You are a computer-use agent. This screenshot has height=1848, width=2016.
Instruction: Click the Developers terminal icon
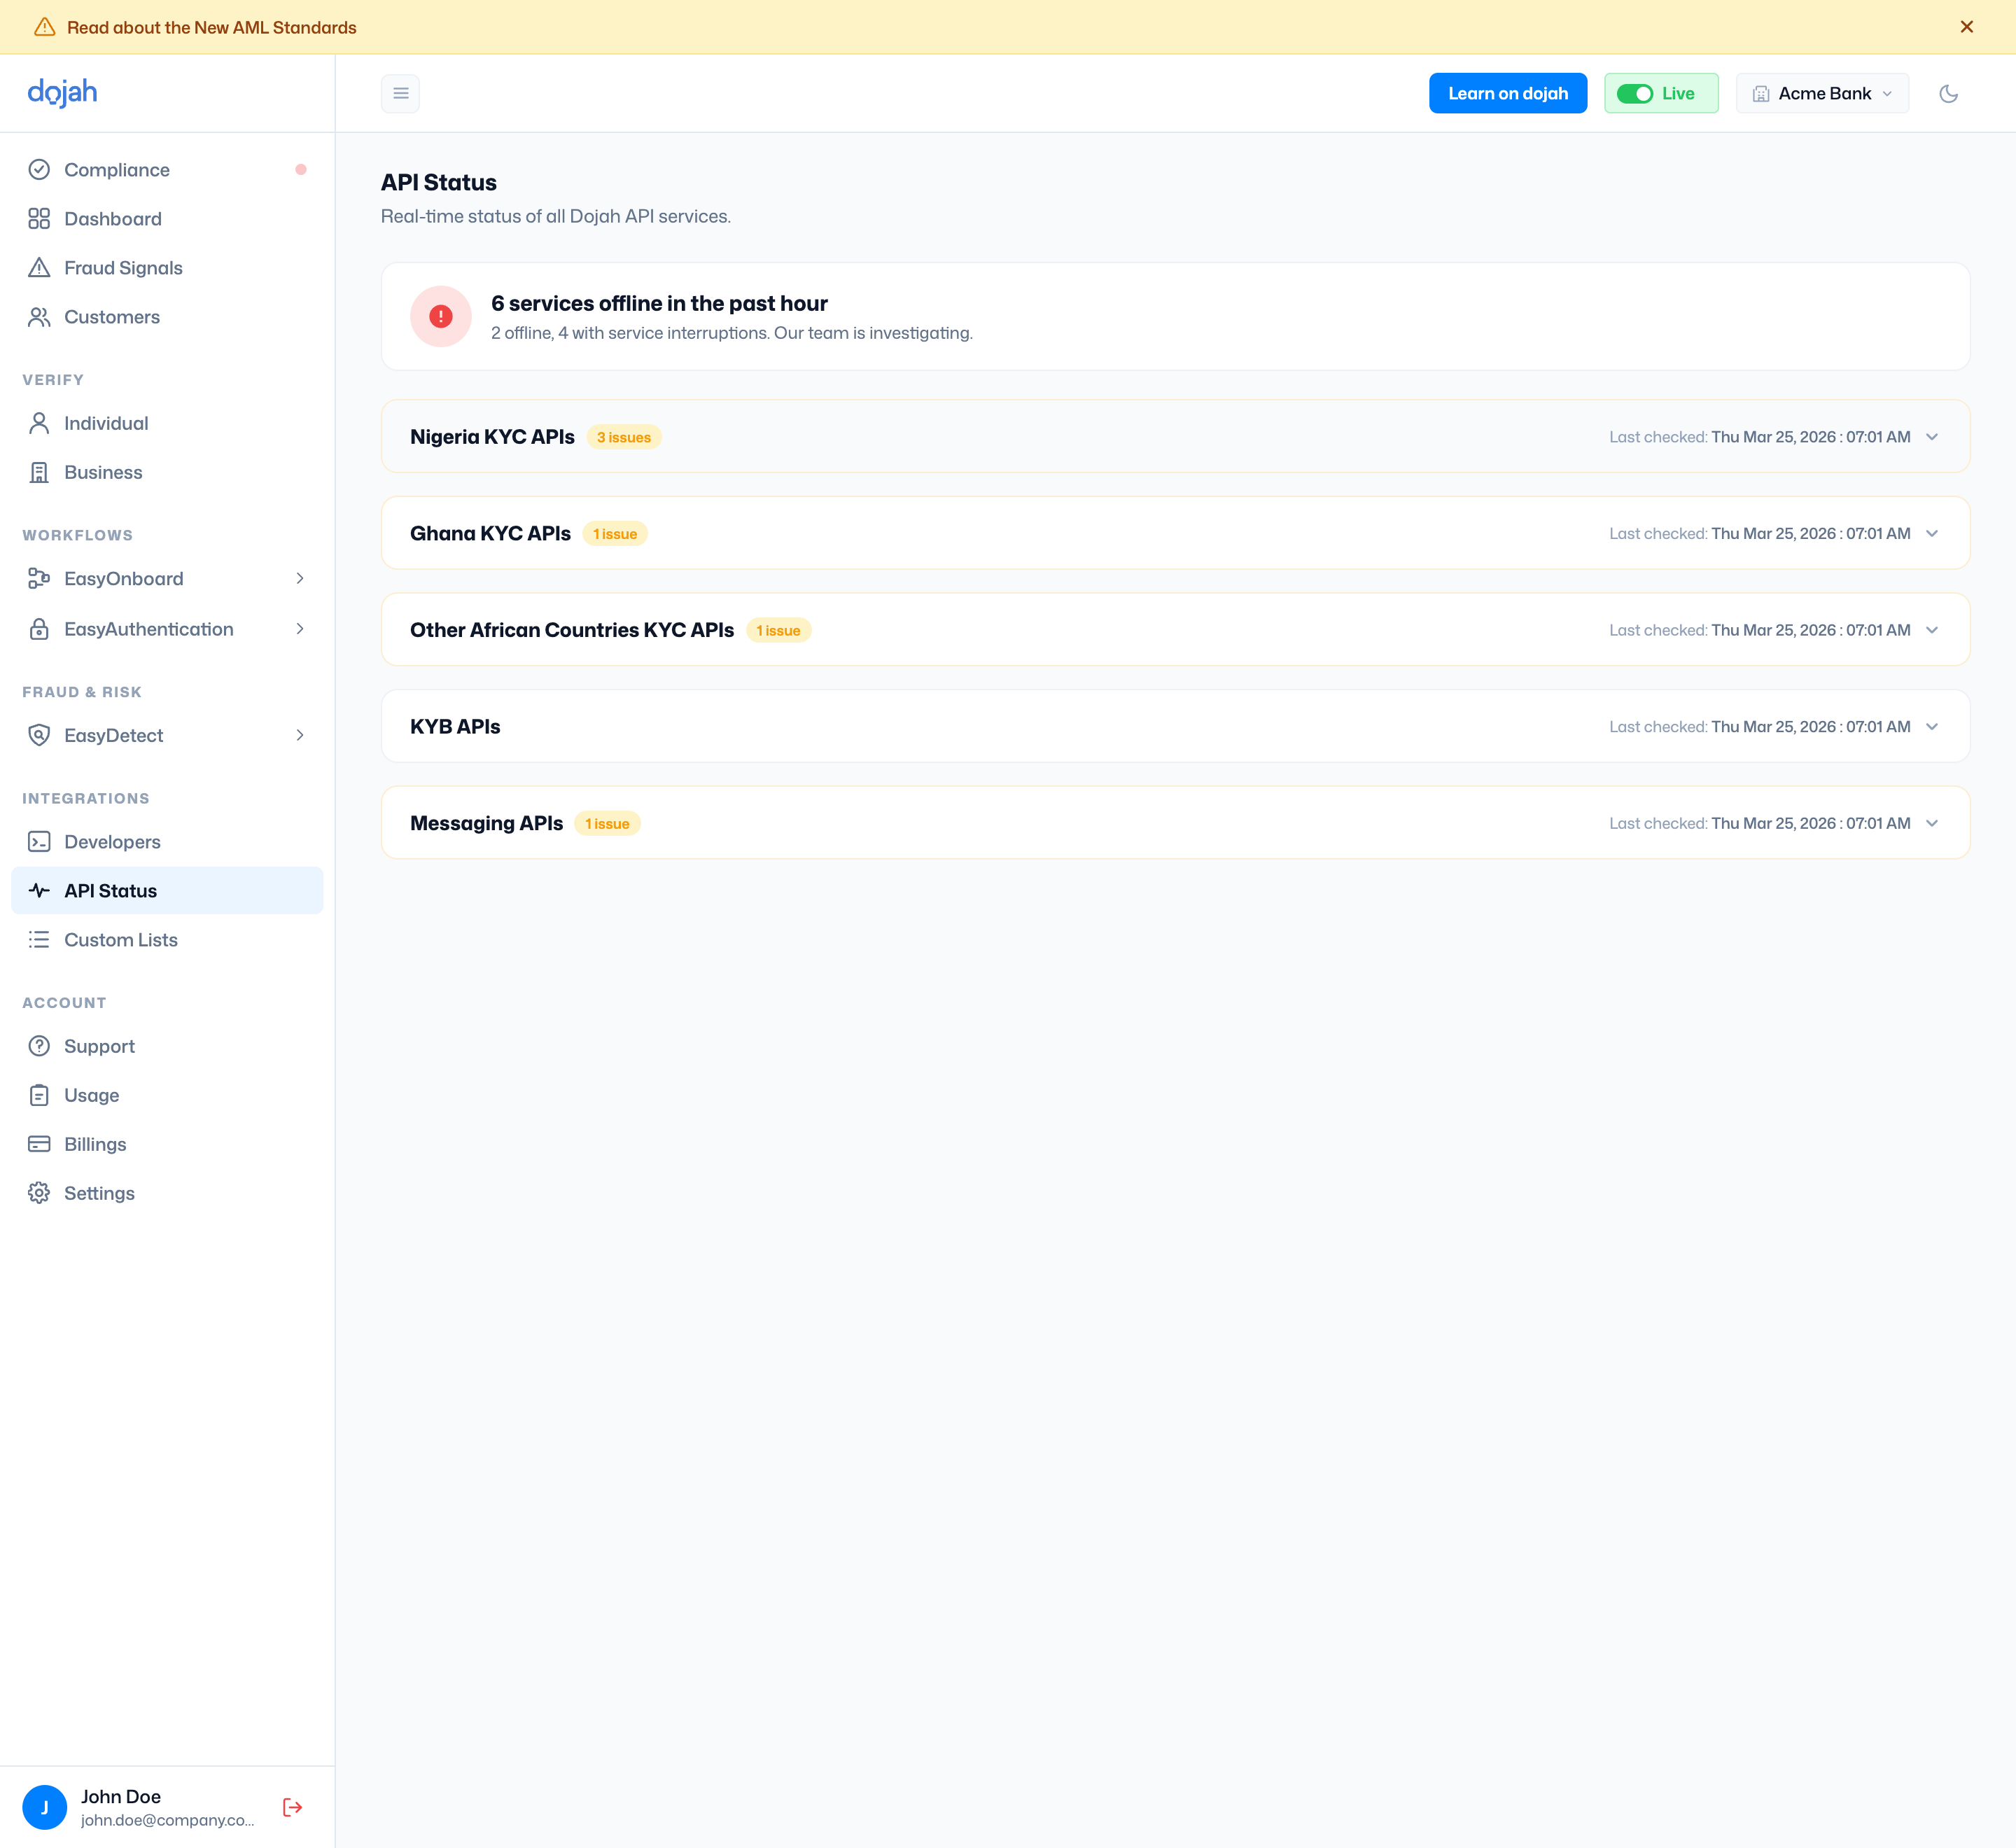pos(39,842)
